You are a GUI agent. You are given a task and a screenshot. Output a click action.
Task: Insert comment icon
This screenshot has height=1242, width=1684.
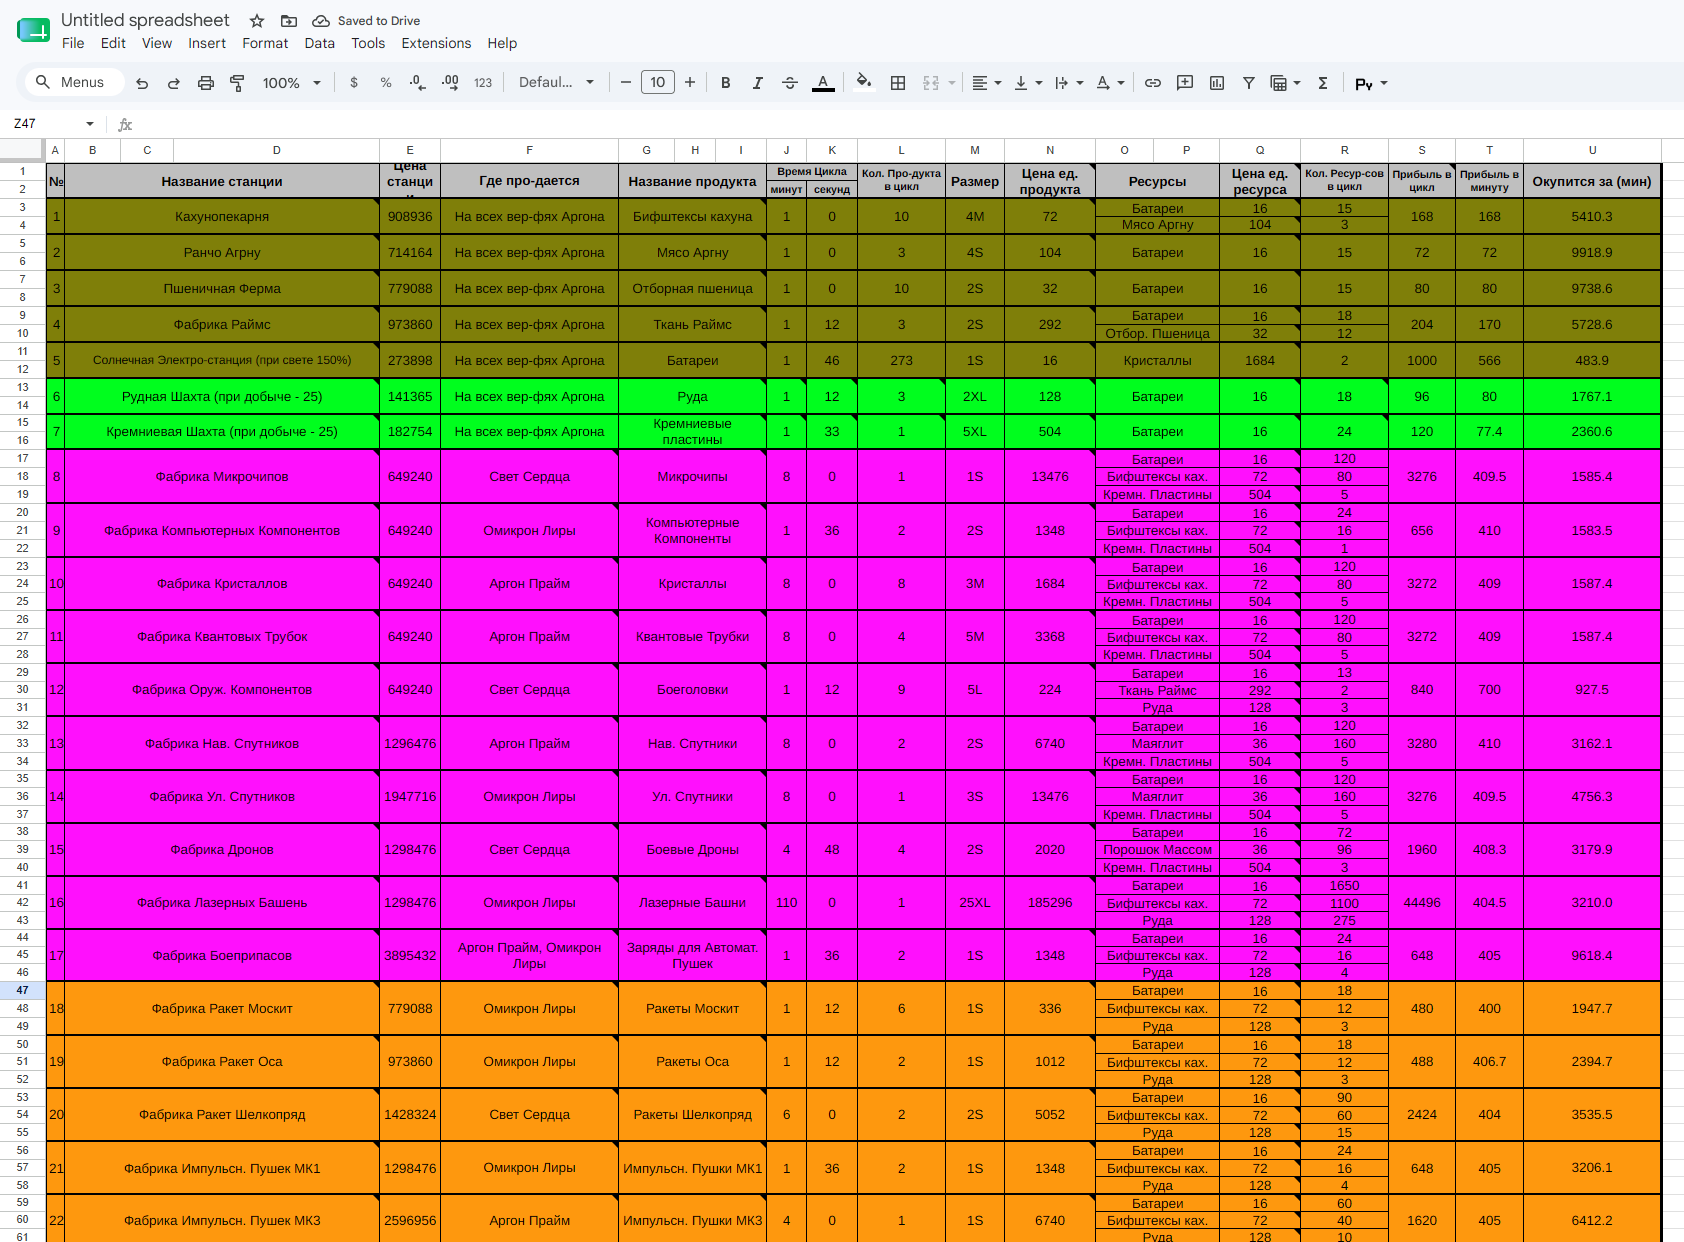[1185, 83]
